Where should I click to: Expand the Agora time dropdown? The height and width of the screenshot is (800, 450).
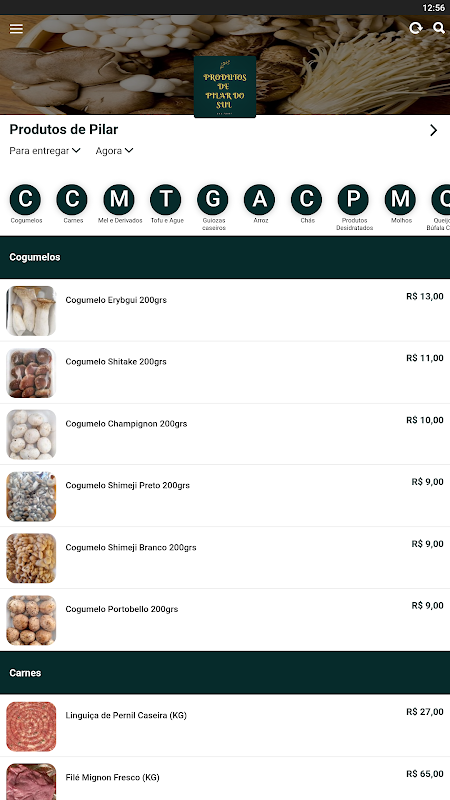pos(114,151)
